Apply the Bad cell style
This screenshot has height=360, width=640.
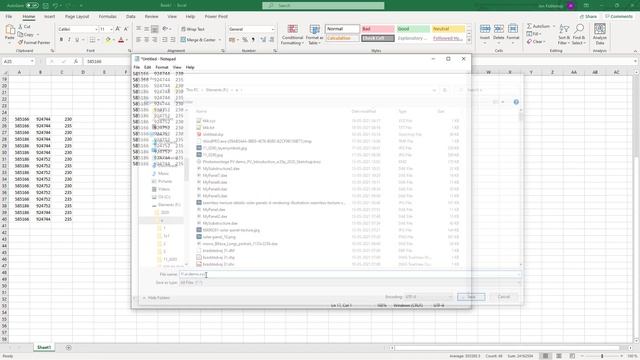(378, 29)
